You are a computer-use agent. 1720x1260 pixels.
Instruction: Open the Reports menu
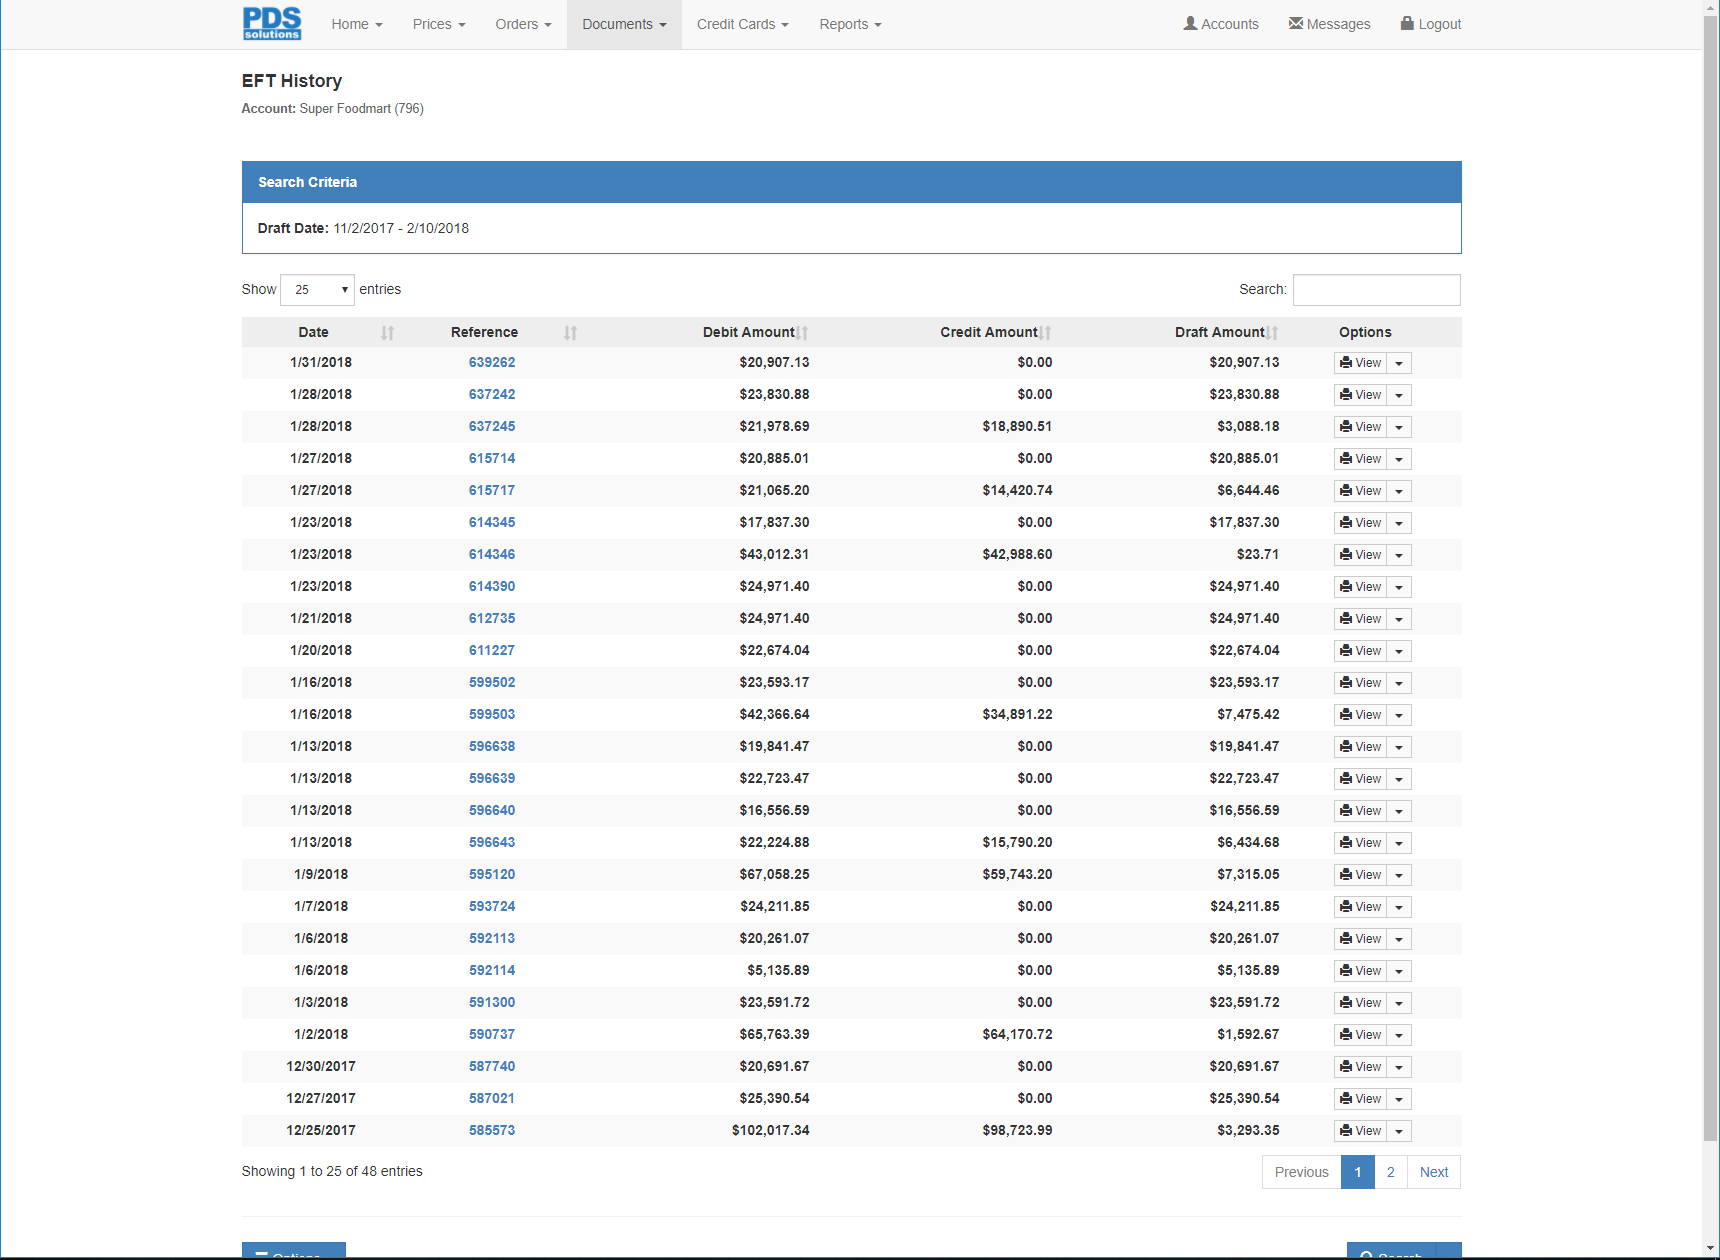coord(850,24)
